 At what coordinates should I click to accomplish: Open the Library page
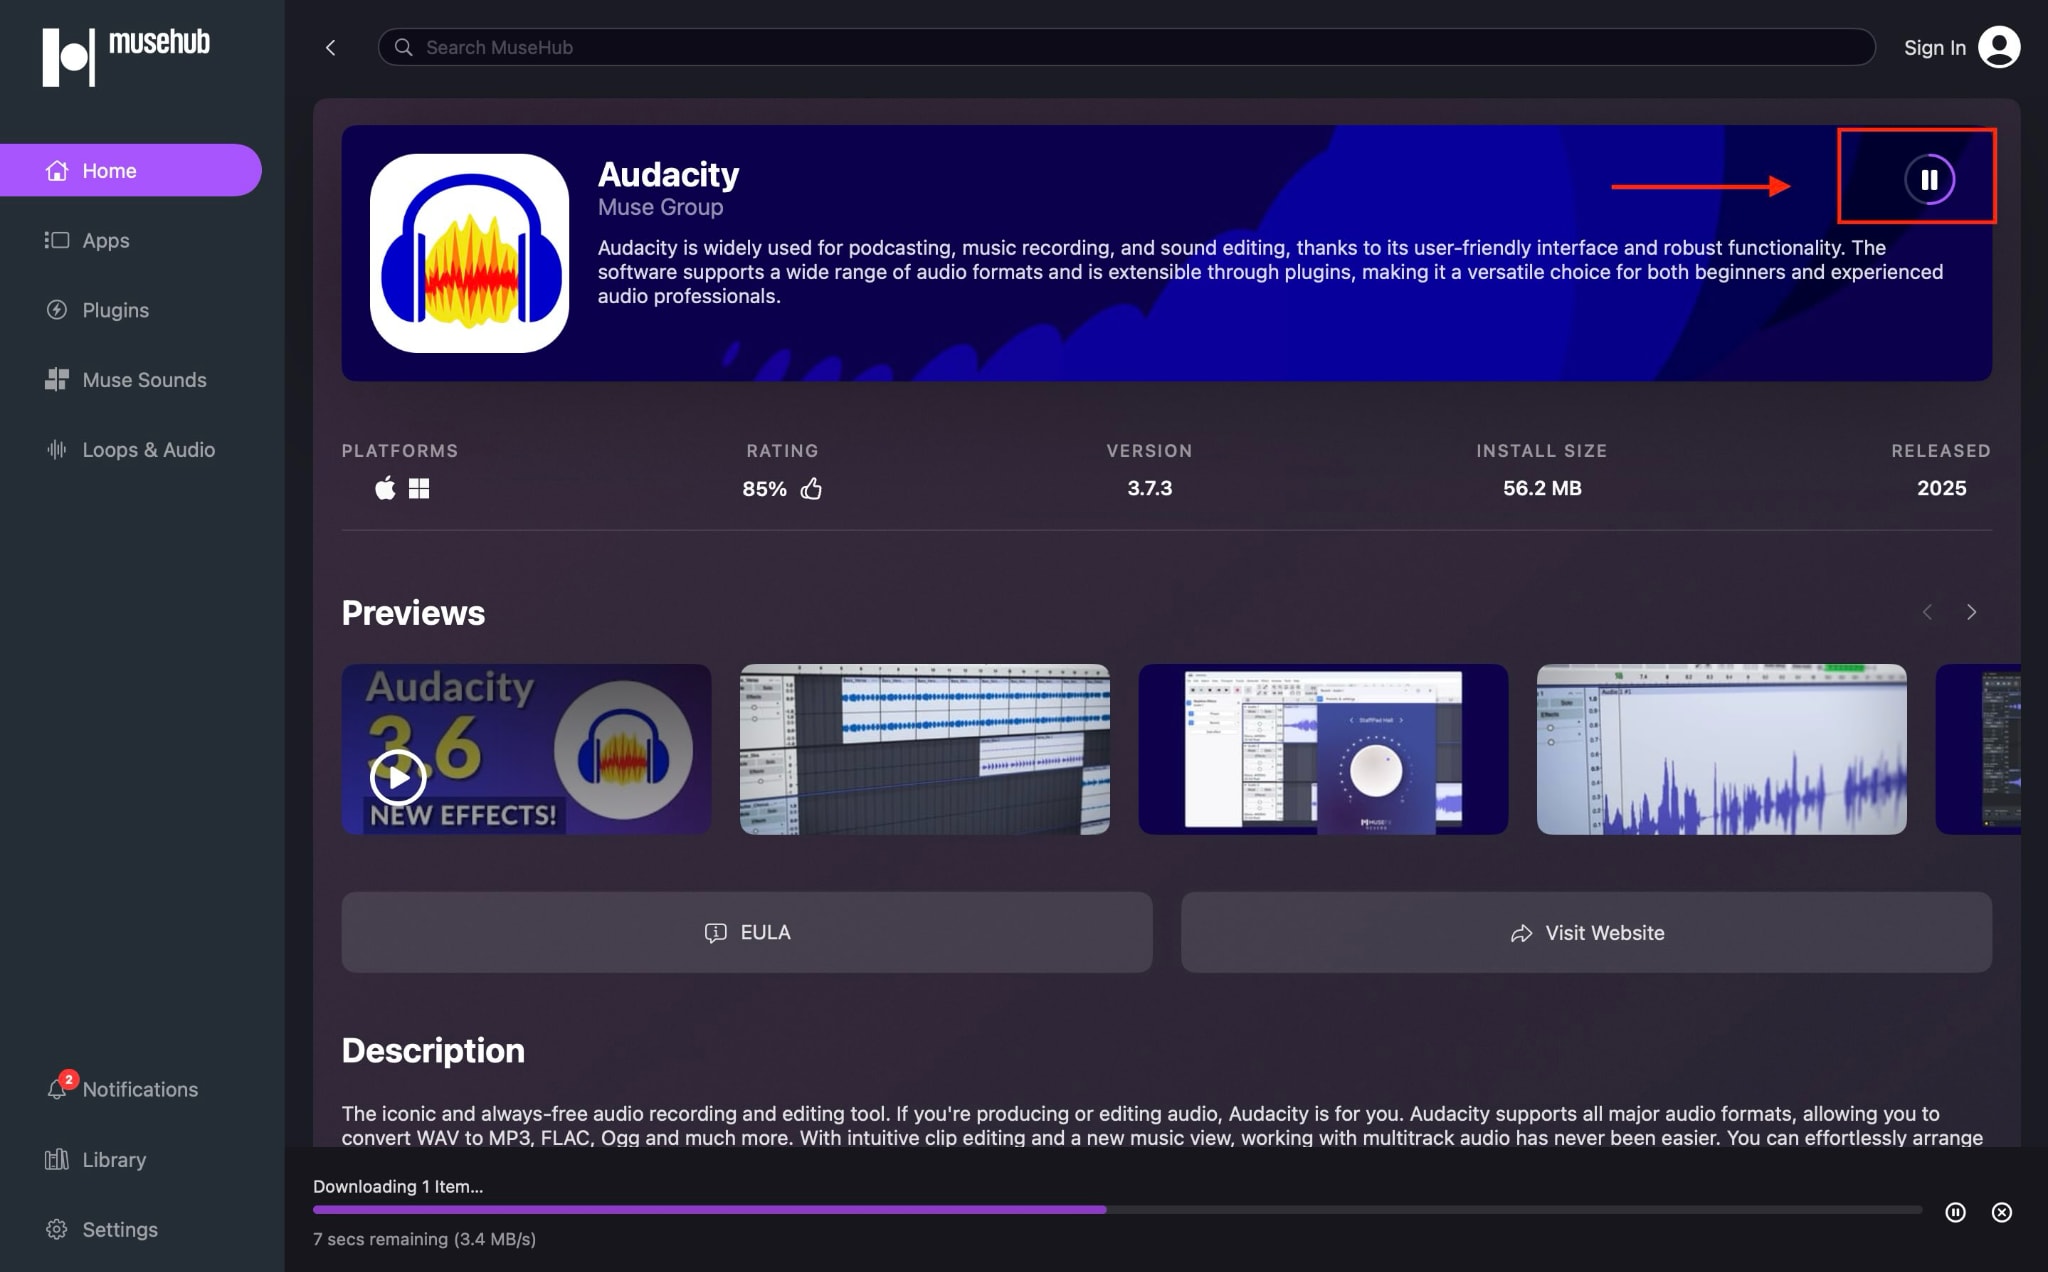[x=96, y=1160]
